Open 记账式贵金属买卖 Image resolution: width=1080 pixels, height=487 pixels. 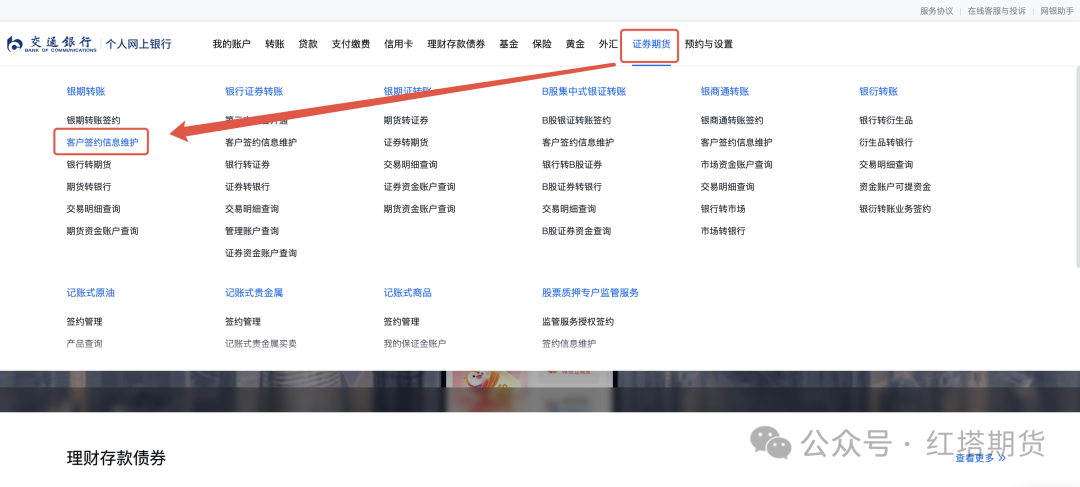261,344
